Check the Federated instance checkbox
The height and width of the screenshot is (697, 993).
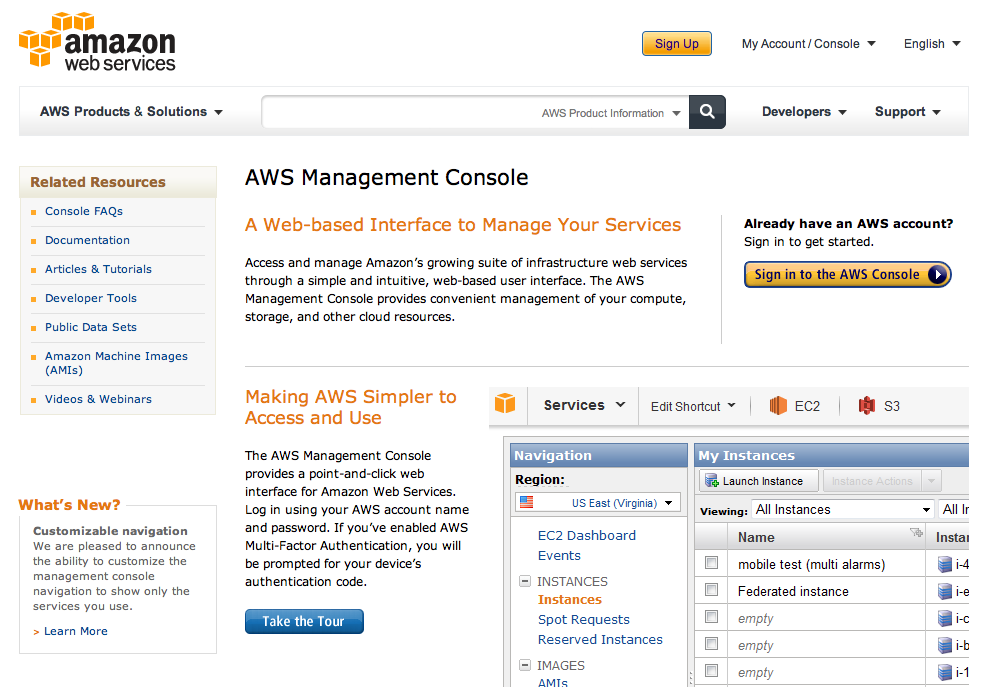pyautogui.click(x=712, y=590)
